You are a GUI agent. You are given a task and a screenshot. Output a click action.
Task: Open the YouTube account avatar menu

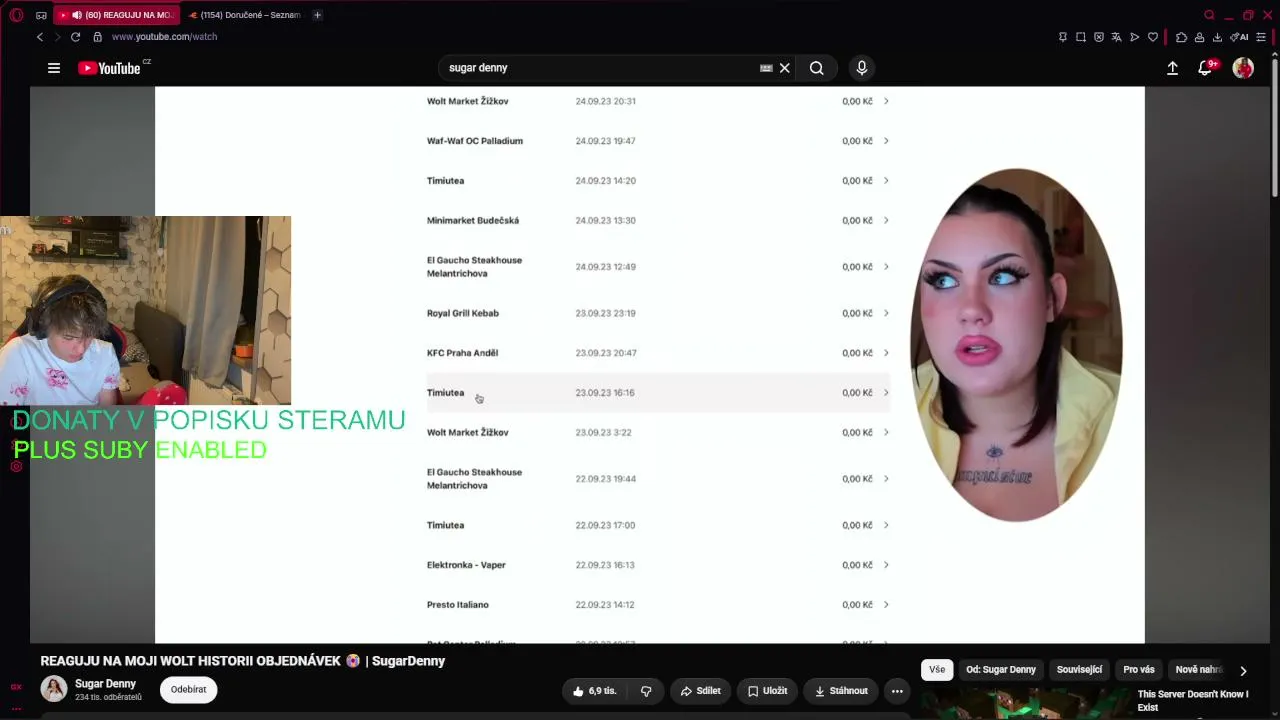click(x=1243, y=68)
